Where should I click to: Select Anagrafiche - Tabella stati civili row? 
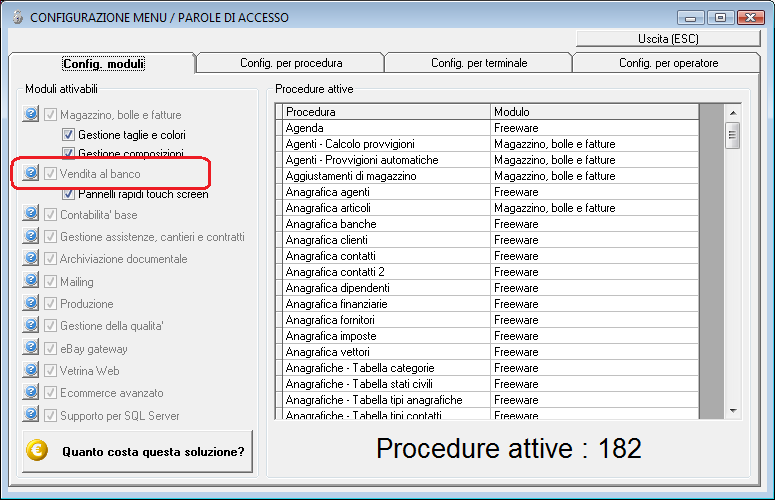coord(487,383)
